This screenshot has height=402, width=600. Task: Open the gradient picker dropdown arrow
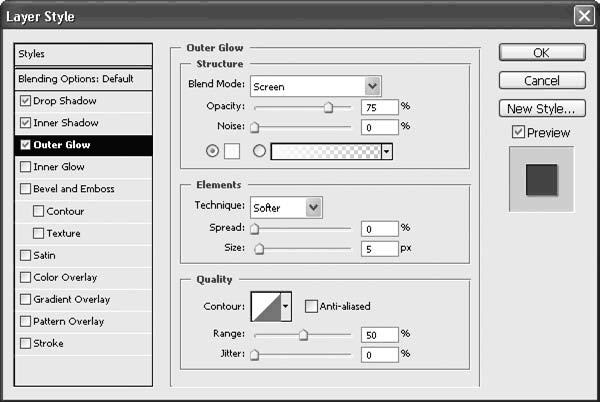click(x=386, y=152)
